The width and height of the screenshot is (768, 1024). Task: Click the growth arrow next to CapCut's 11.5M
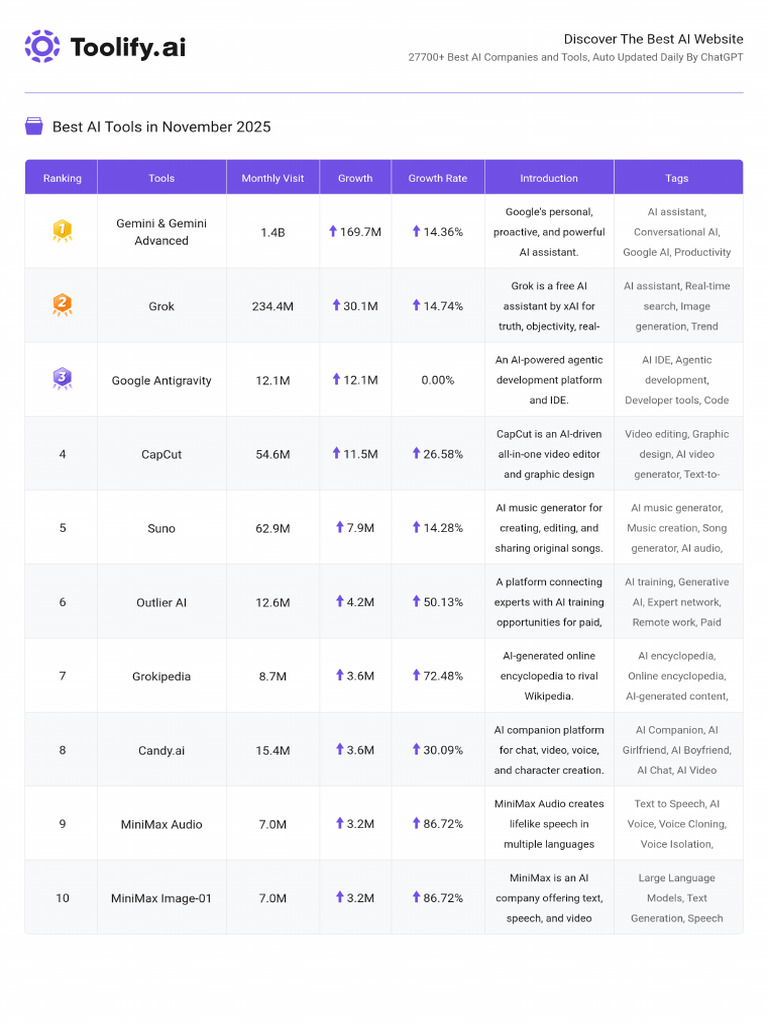coord(337,453)
